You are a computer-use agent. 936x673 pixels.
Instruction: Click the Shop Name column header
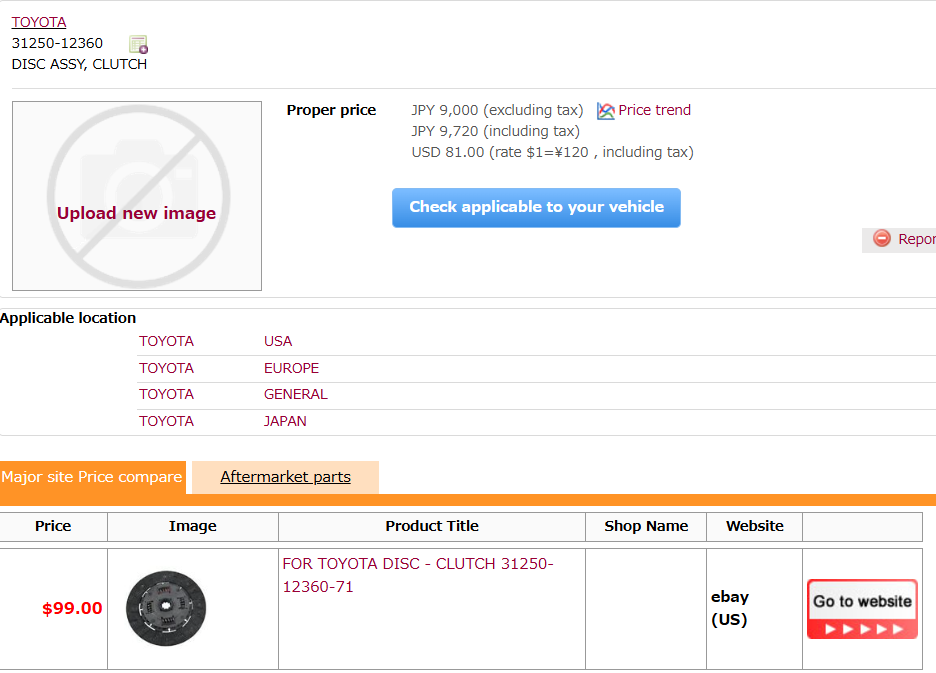pyautogui.click(x=646, y=526)
